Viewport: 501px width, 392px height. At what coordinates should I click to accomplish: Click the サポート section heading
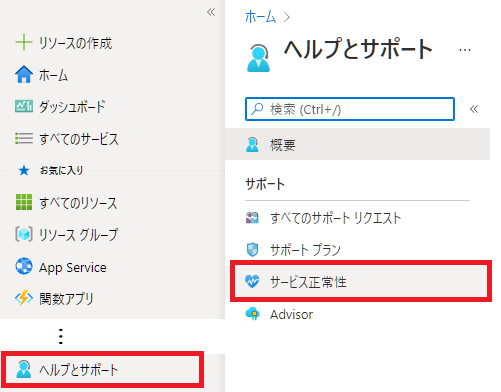click(265, 184)
